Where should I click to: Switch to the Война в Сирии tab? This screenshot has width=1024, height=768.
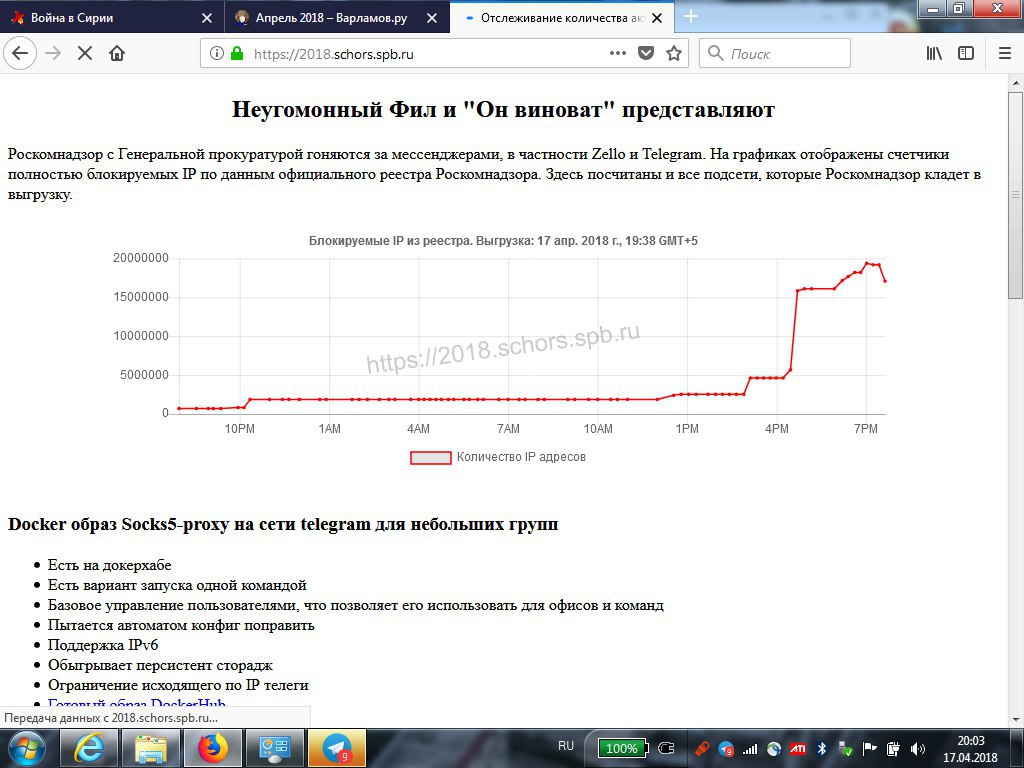112,18
